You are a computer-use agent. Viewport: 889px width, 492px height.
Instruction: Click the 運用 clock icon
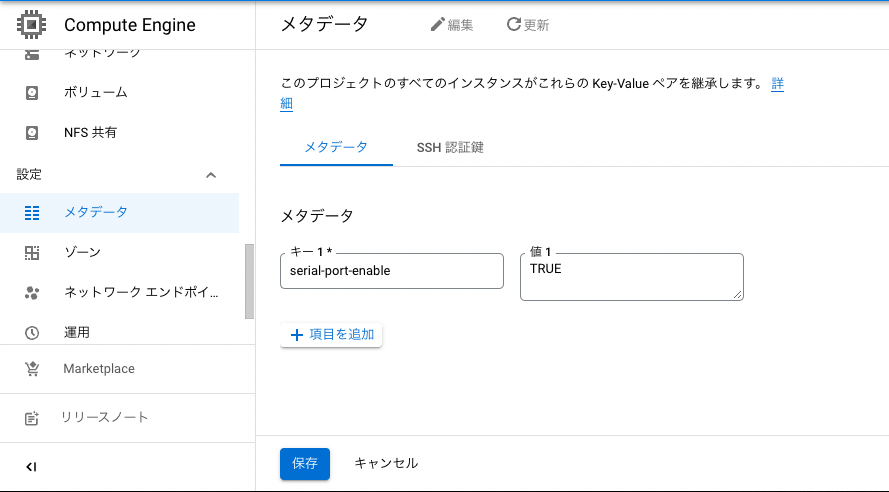pyautogui.click(x=32, y=333)
